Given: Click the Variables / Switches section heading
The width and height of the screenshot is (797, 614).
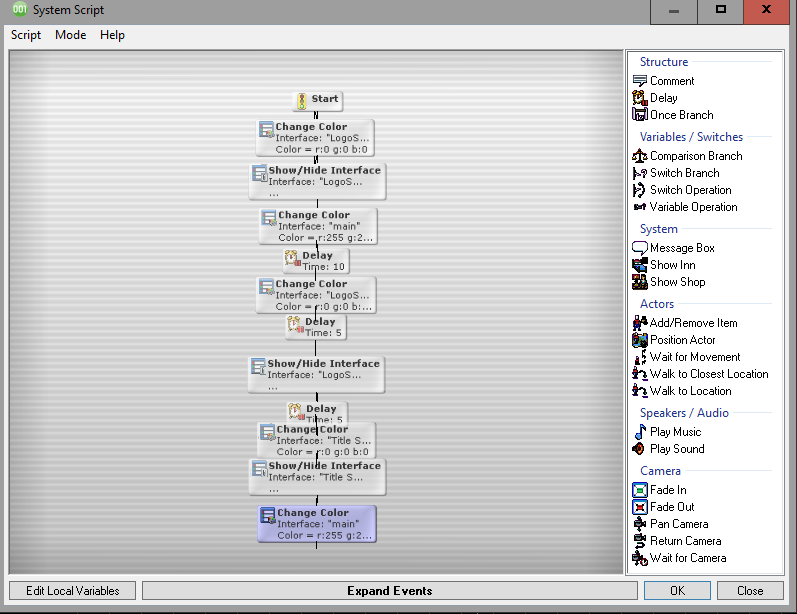Looking at the screenshot, I should pyautogui.click(x=691, y=137).
